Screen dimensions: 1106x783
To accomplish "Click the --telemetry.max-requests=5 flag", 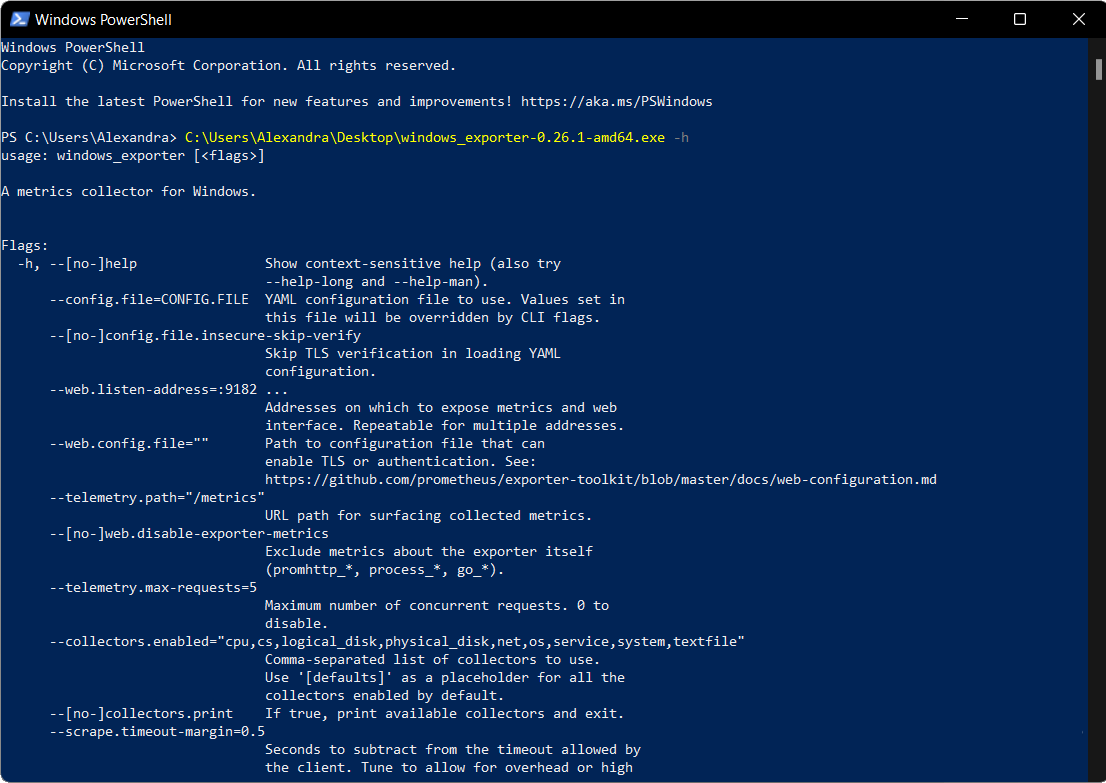I will pyautogui.click(x=153, y=588).
